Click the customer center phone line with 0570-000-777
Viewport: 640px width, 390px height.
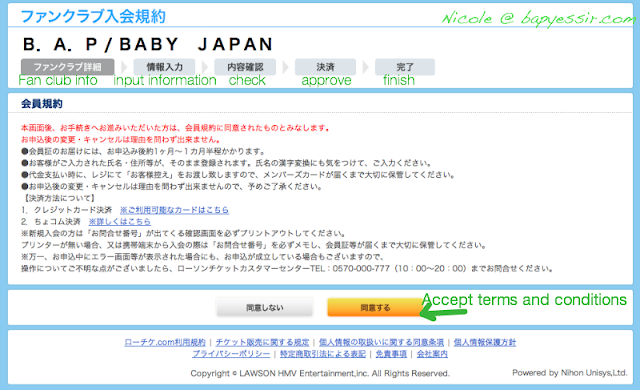click(x=288, y=268)
